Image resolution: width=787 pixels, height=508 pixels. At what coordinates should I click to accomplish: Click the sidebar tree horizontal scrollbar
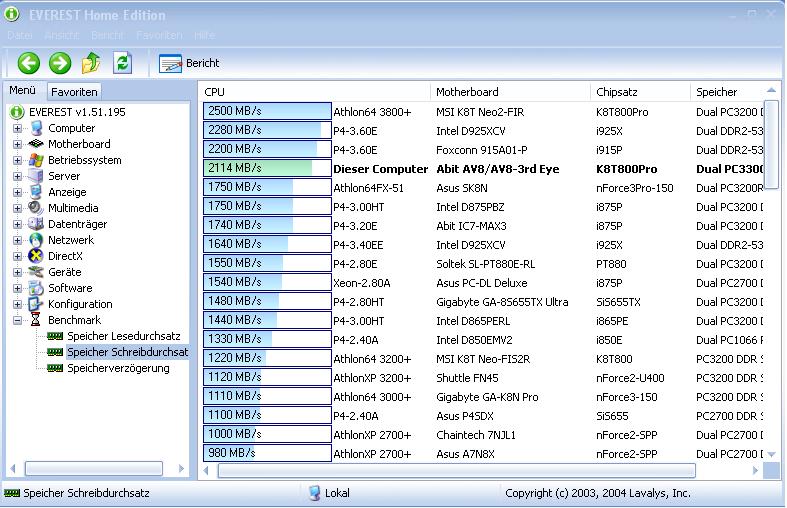94,469
